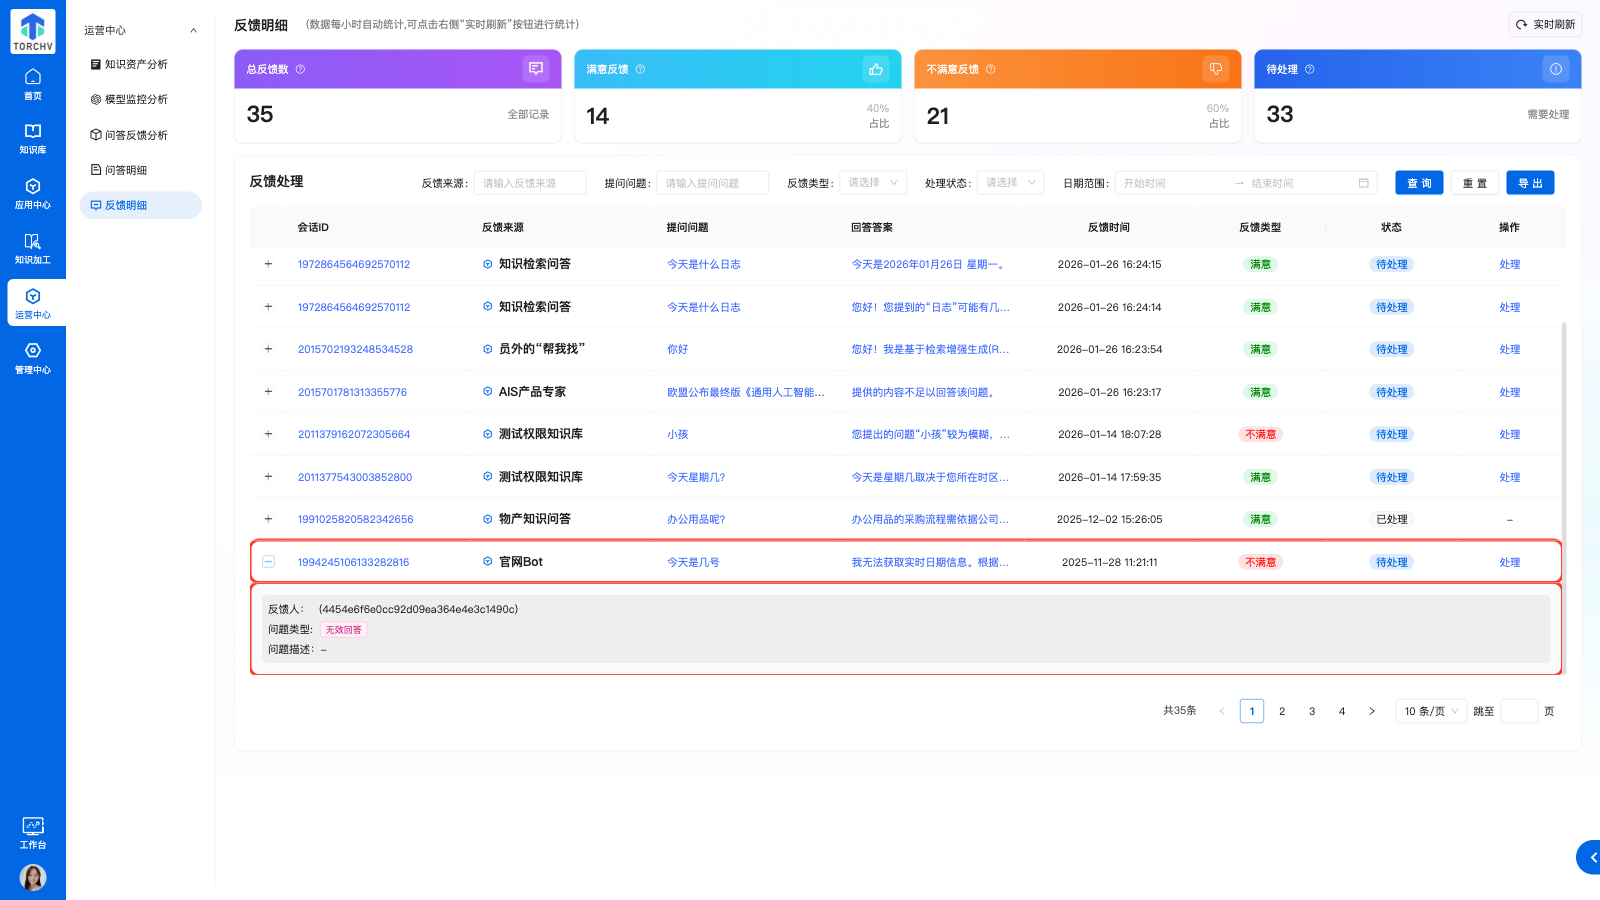Viewport: 1600px width, 900px height.
Task: Collapse the expanded 官网Bot row
Action: [x=268, y=562]
